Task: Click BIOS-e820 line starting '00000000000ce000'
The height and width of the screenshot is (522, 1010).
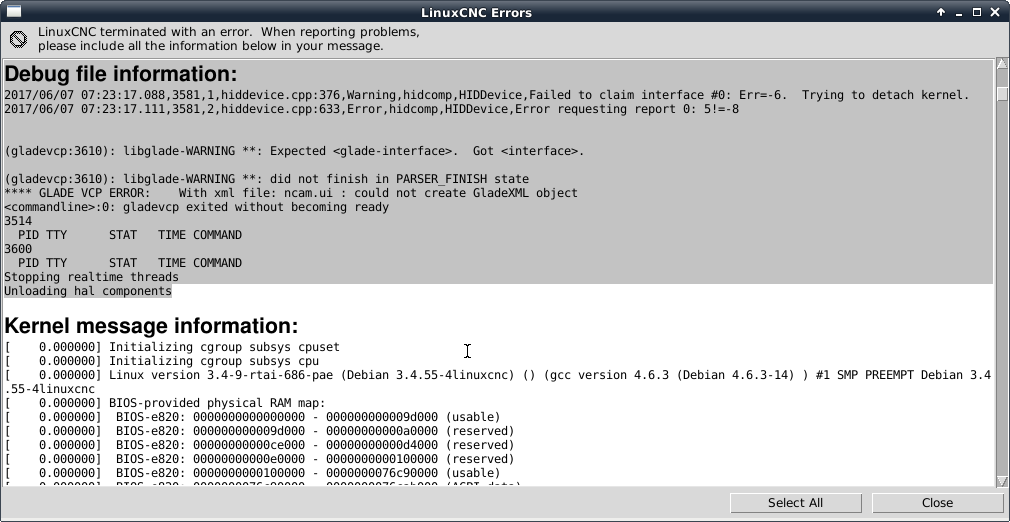Action: click(260, 445)
